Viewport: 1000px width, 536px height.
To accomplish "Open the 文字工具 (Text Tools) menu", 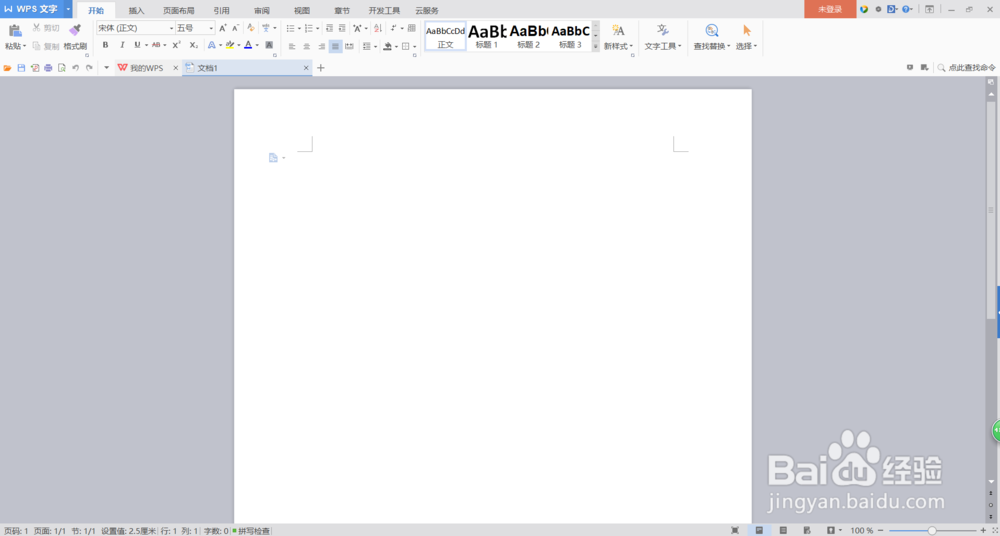I will 663,36.
